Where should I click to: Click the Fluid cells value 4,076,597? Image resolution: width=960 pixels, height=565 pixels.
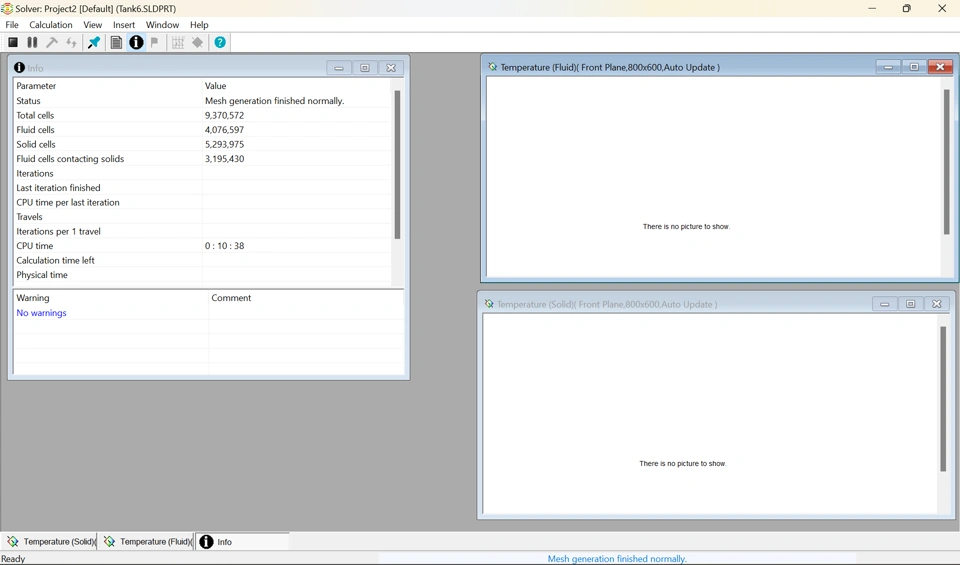coord(224,130)
